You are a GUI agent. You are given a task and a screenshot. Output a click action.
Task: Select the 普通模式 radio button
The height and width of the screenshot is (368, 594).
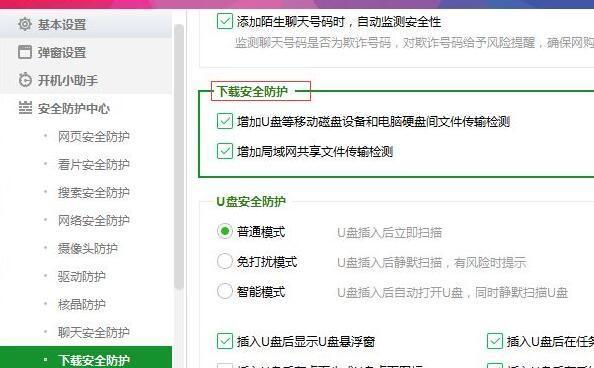[x=225, y=231]
